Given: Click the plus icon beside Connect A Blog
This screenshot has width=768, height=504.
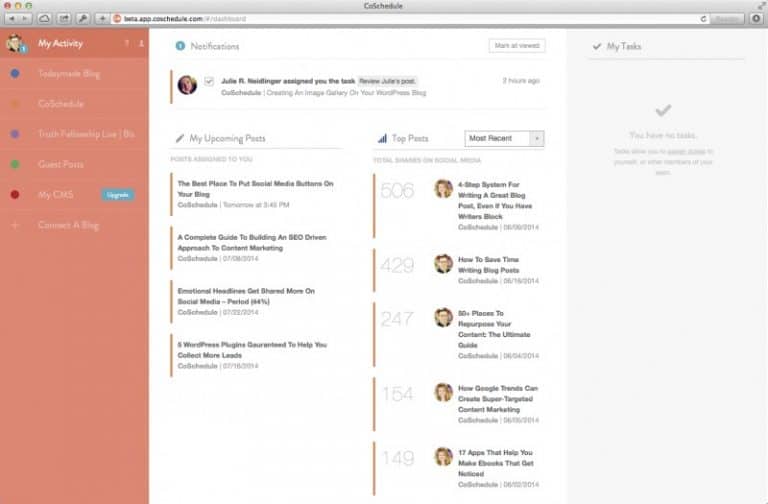Looking at the screenshot, I should tap(15, 225).
